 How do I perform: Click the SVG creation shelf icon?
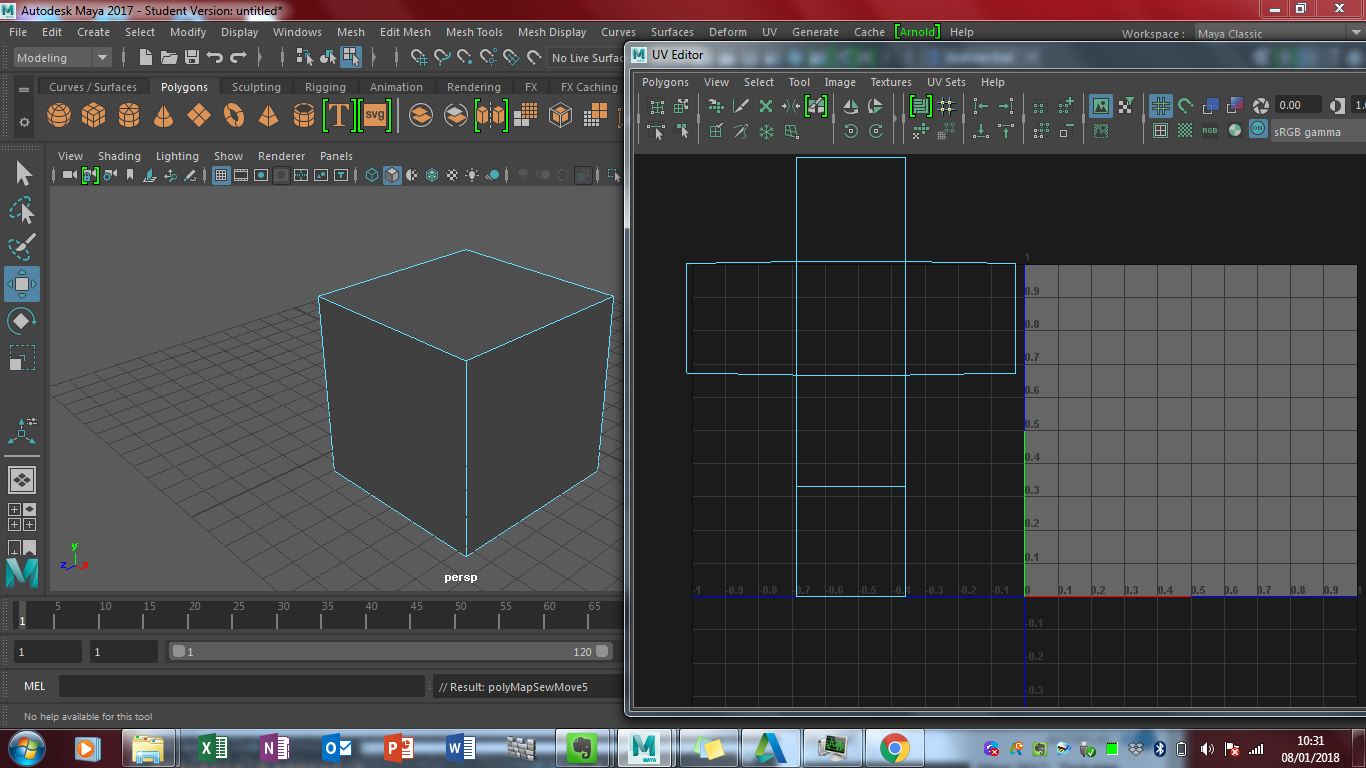[x=375, y=116]
